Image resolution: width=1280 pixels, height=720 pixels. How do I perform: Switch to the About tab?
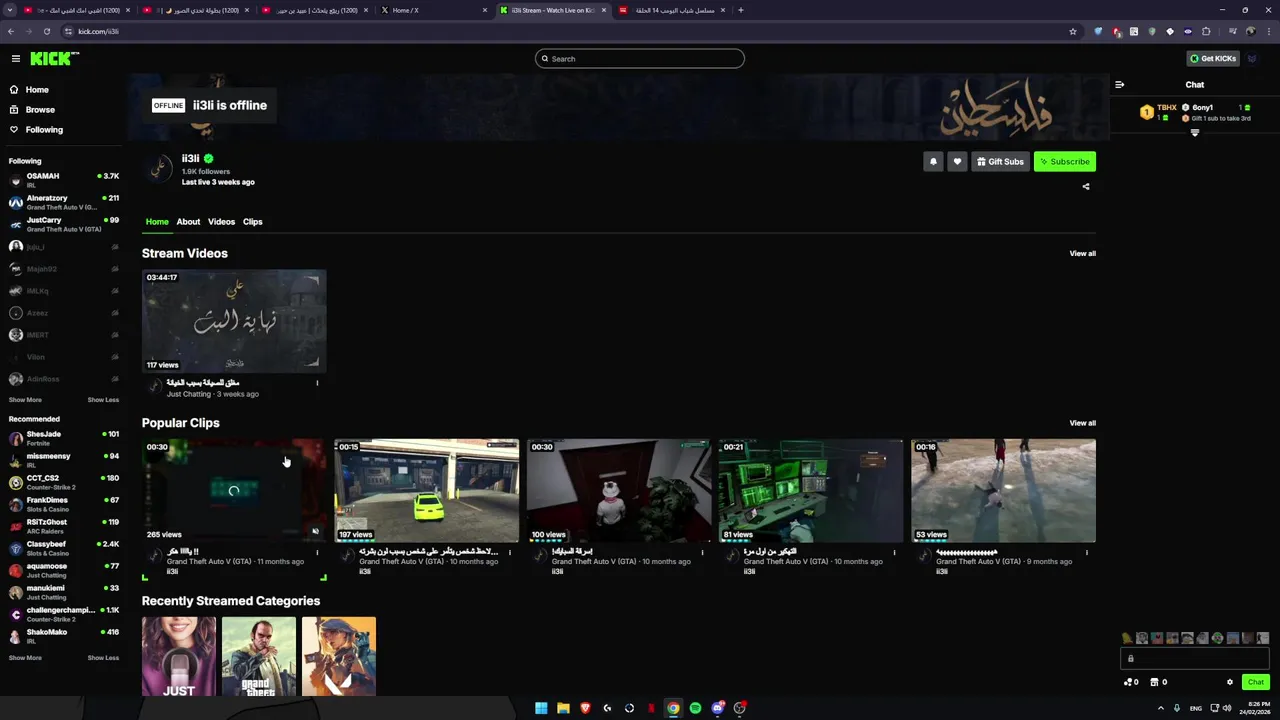[188, 222]
